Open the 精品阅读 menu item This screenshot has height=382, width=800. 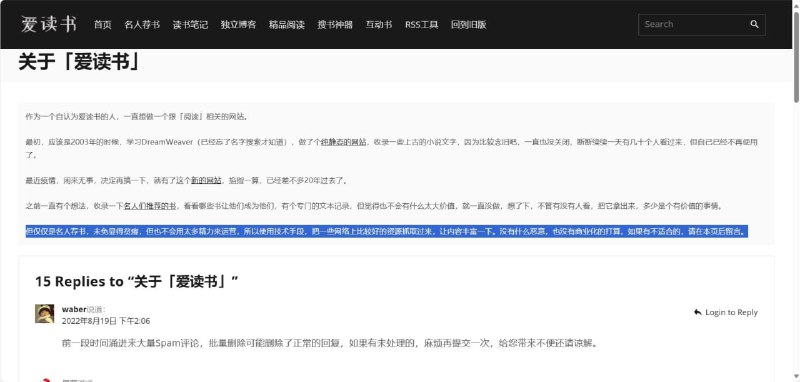tap(287, 24)
